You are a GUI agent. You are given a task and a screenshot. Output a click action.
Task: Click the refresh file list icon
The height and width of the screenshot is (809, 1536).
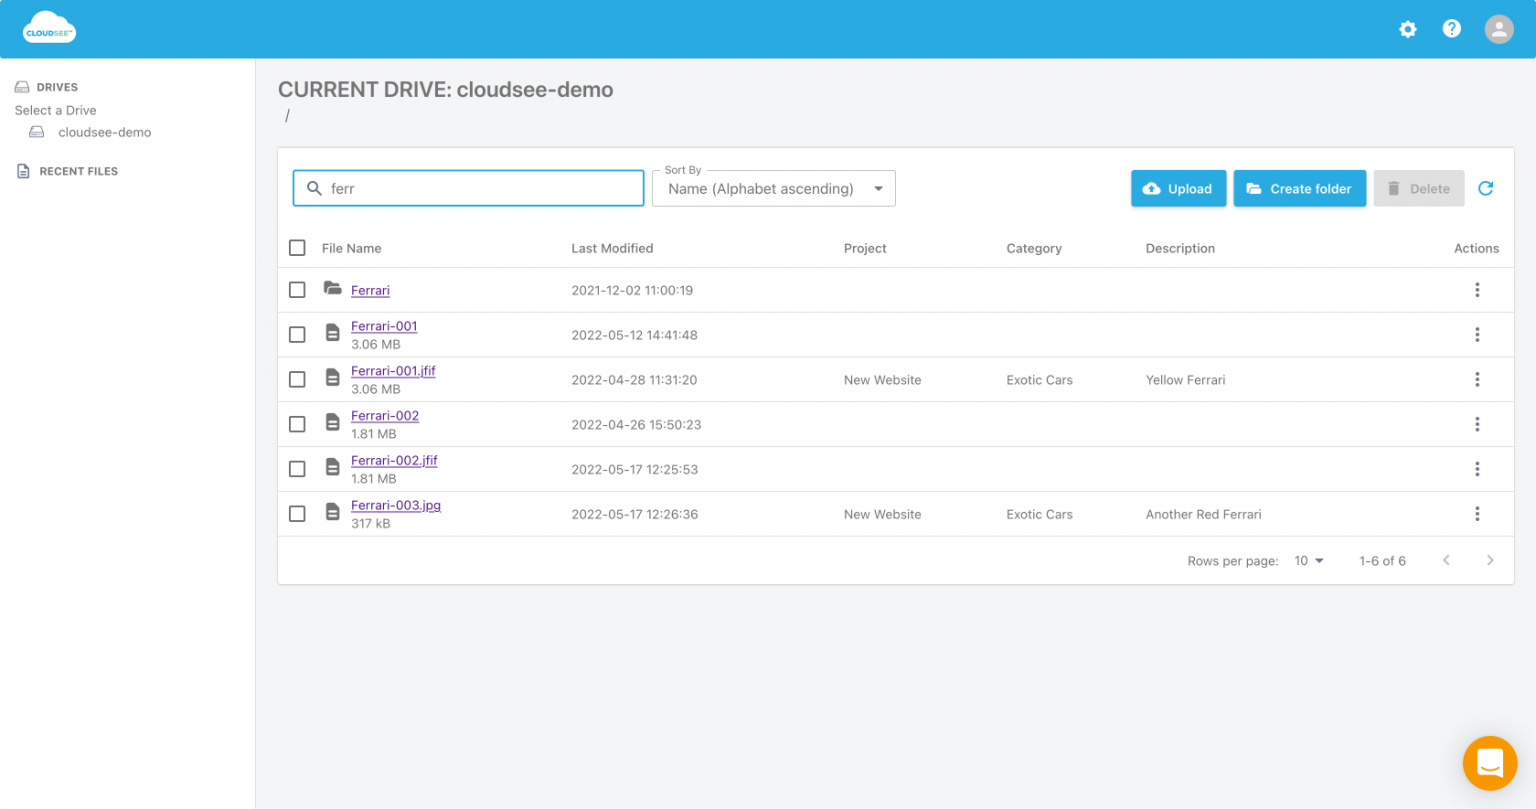[1485, 188]
